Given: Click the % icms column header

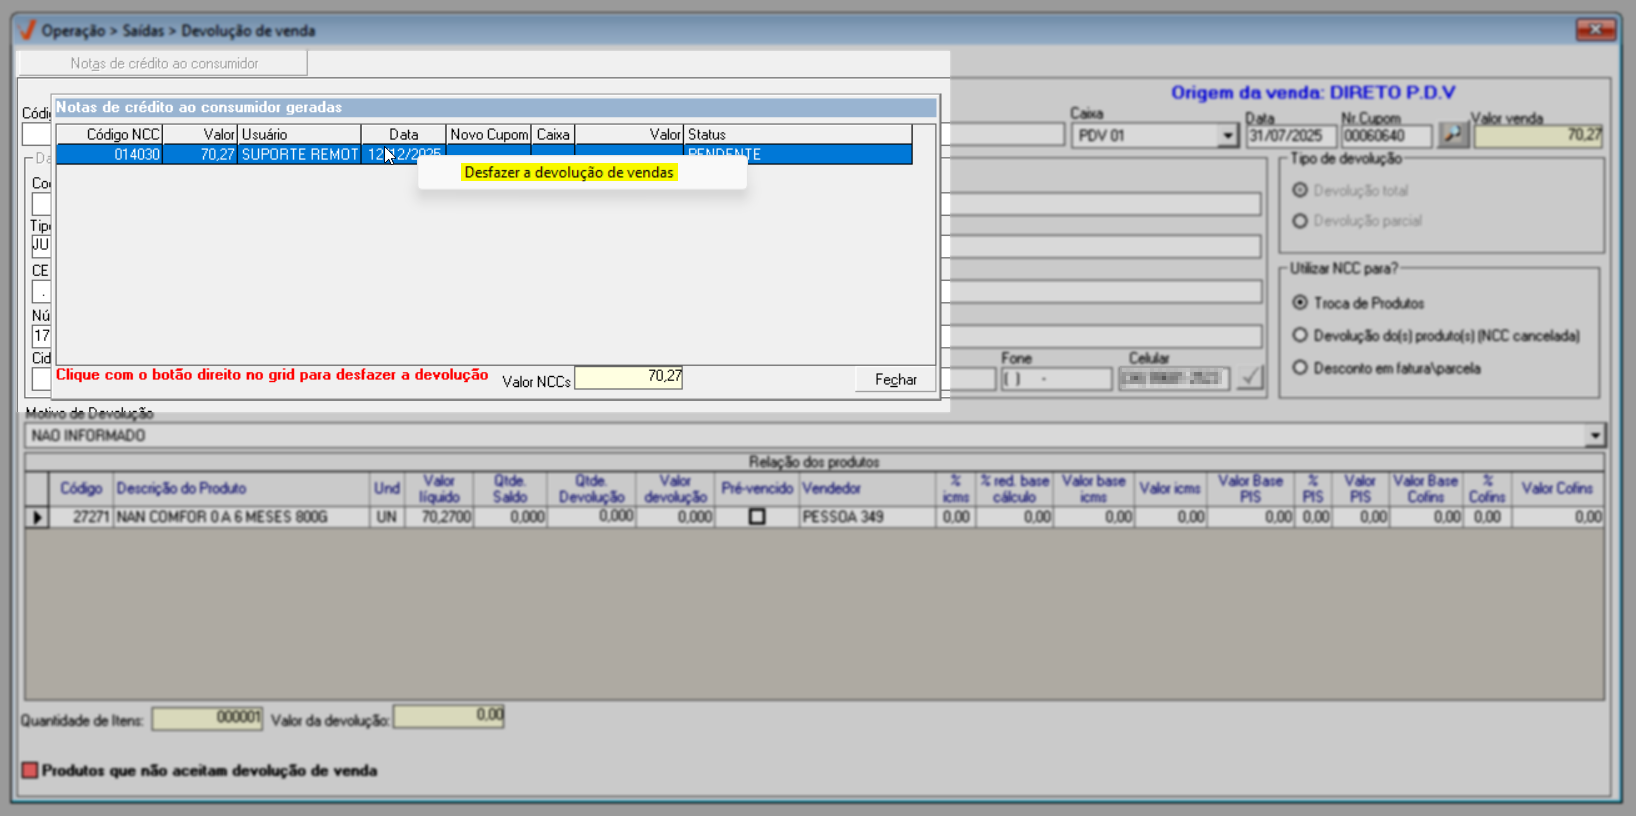Looking at the screenshot, I should (x=955, y=489).
